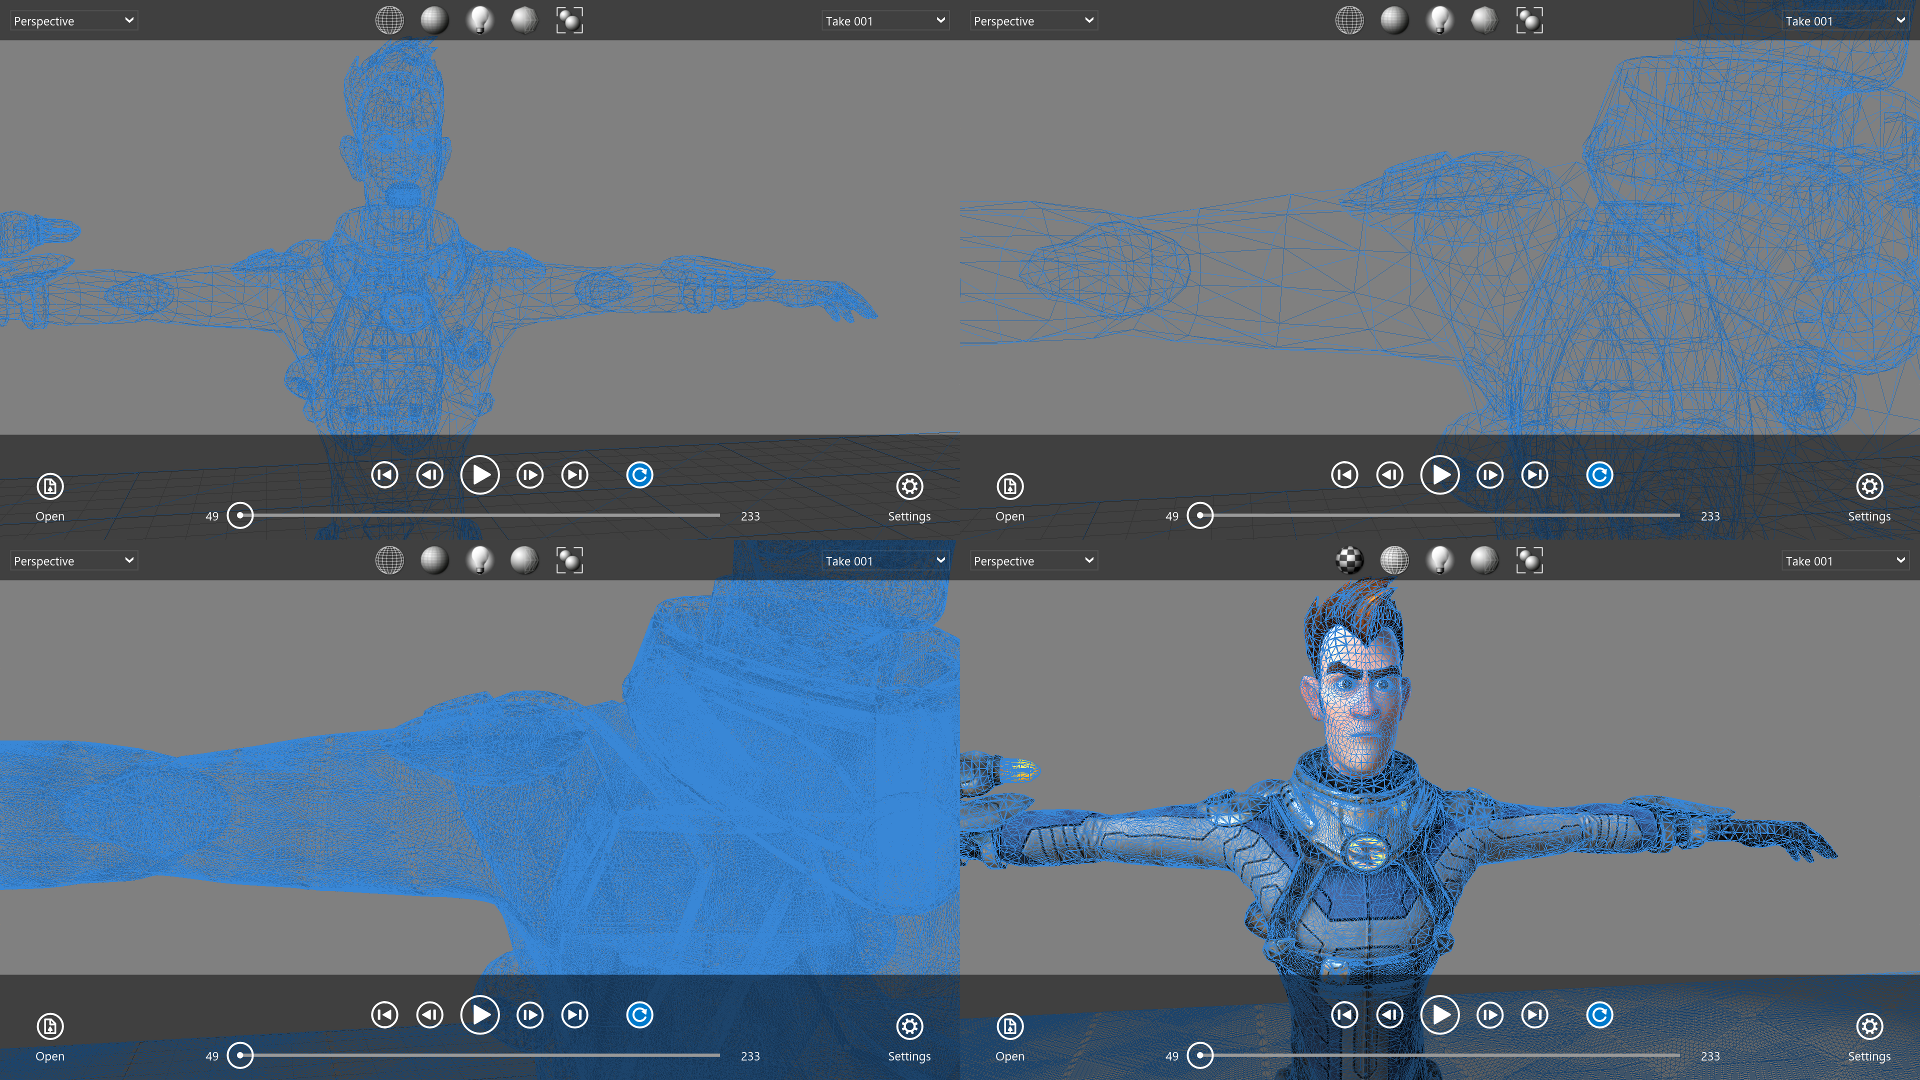Screen dimensions: 1920x1080
Task: Jump to last frame in bottom-right viewport
Action: (1534, 1015)
